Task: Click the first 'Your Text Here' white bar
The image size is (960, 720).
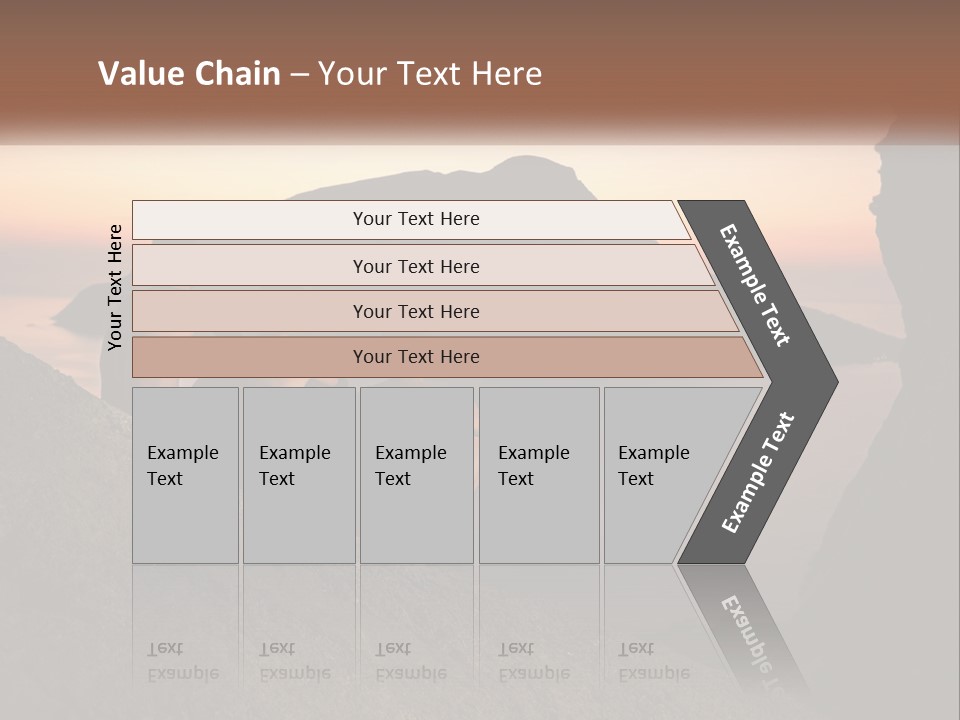Action: tap(411, 219)
